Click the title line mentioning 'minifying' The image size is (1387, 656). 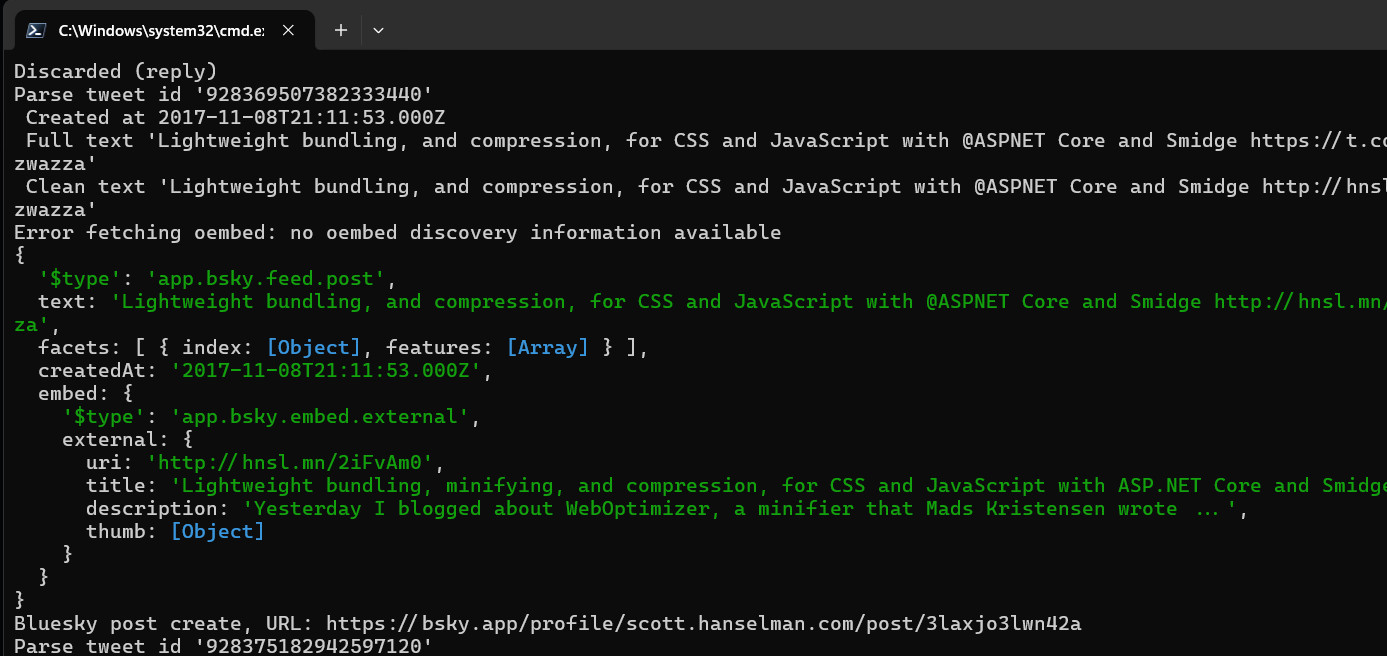coord(736,485)
